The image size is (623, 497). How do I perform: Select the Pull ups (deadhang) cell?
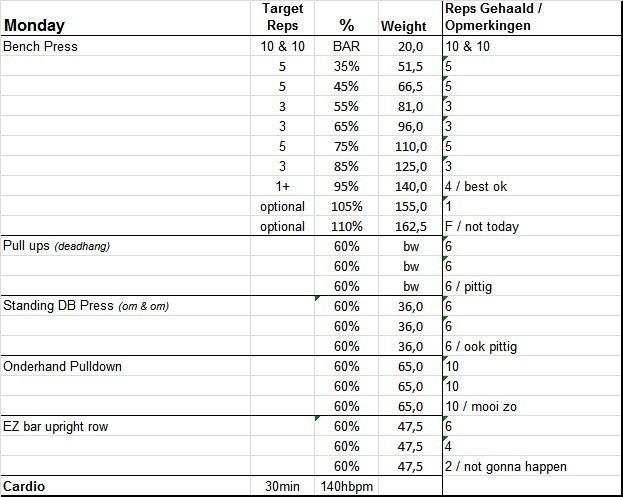[60, 246]
